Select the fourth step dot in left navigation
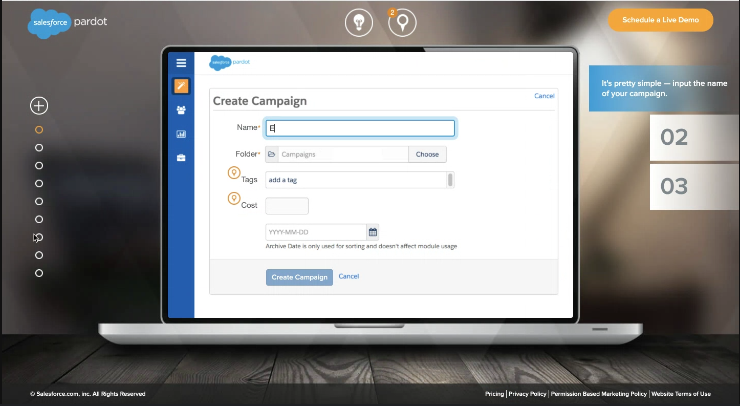The image size is (740, 406). pos(39,184)
